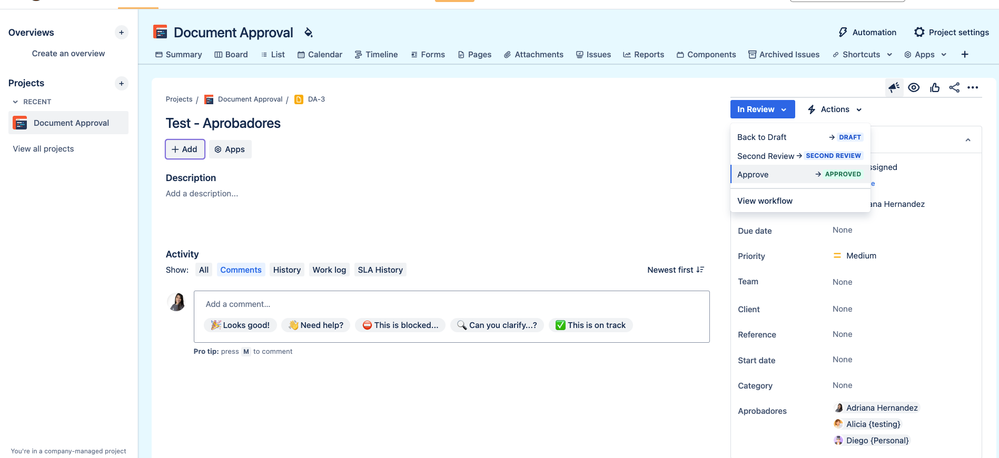This screenshot has width=999, height=458.
Task: Click Create an overview link
Action: (68, 54)
